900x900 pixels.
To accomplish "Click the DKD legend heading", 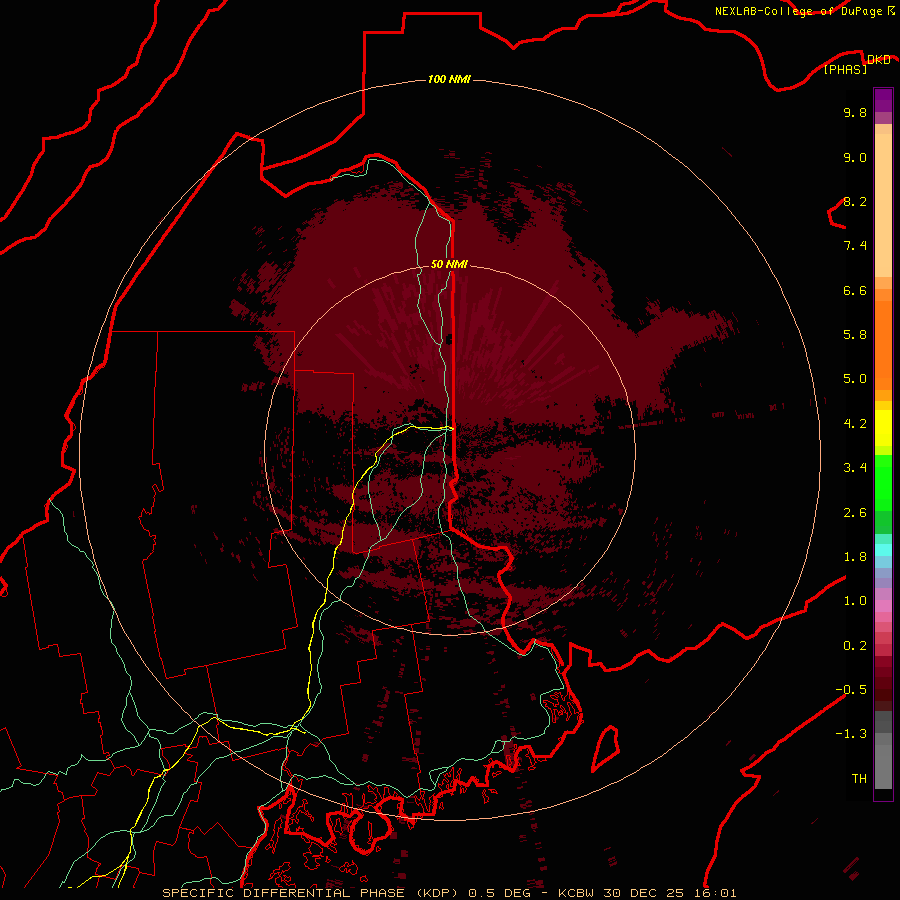I will pos(878,60).
